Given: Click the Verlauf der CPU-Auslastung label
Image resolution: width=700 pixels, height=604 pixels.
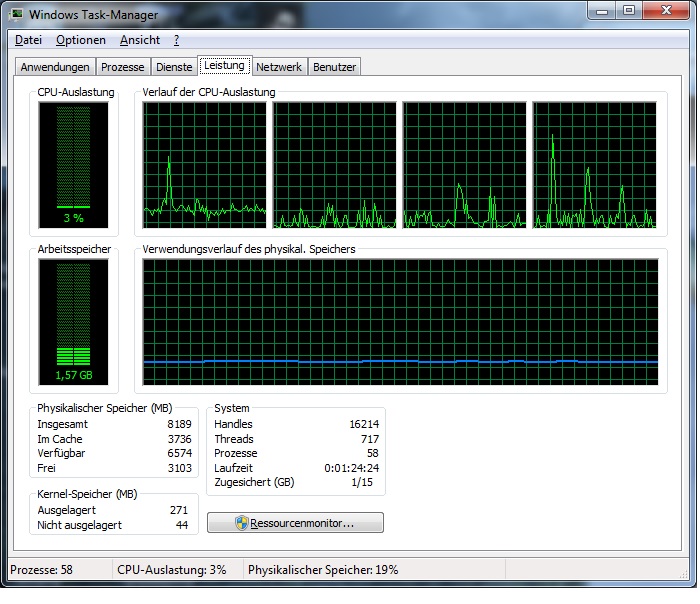Looking at the screenshot, I should click(208, 92).
